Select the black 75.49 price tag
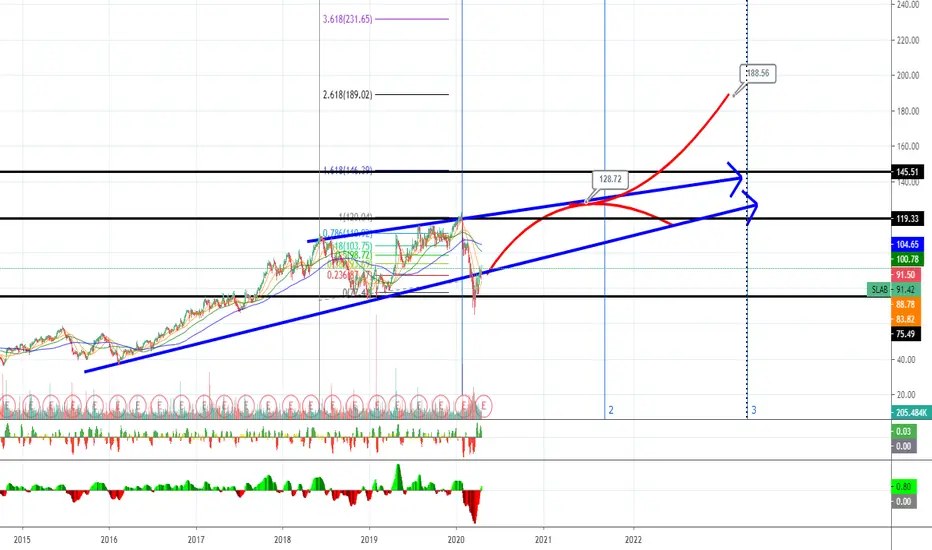Image resolution: width=932 pixels, height=550 pixels. point(906,334)
